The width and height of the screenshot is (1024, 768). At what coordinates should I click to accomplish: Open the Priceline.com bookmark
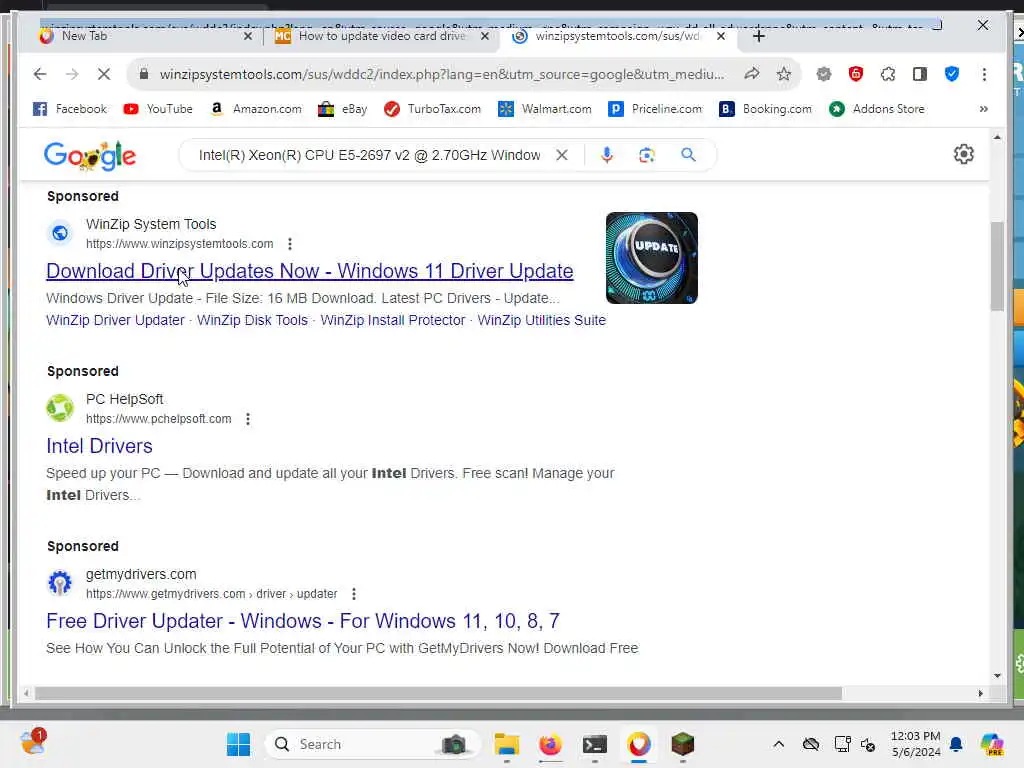click(x=656, y=109)
